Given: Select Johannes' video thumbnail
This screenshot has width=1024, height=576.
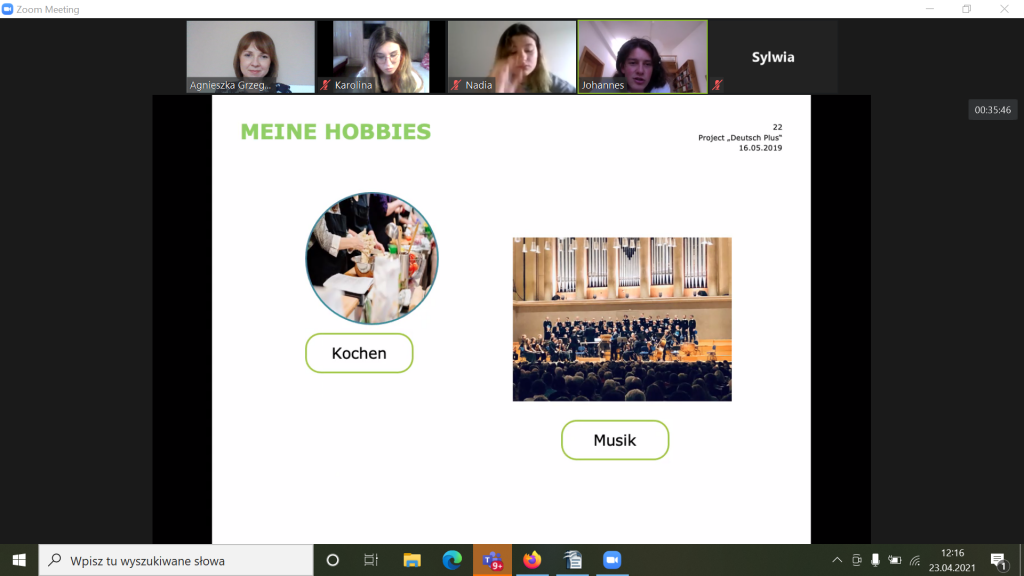Looking at the screenshot, I should coord(643,57).
